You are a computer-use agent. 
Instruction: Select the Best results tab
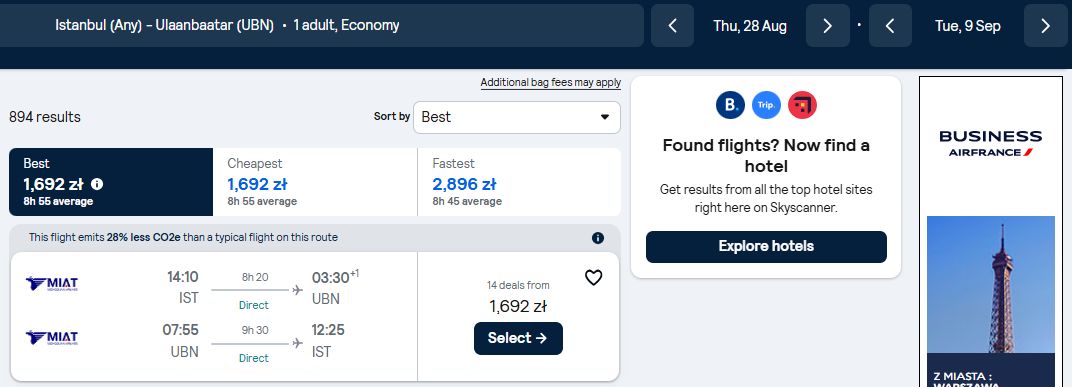tap(111, 182)
